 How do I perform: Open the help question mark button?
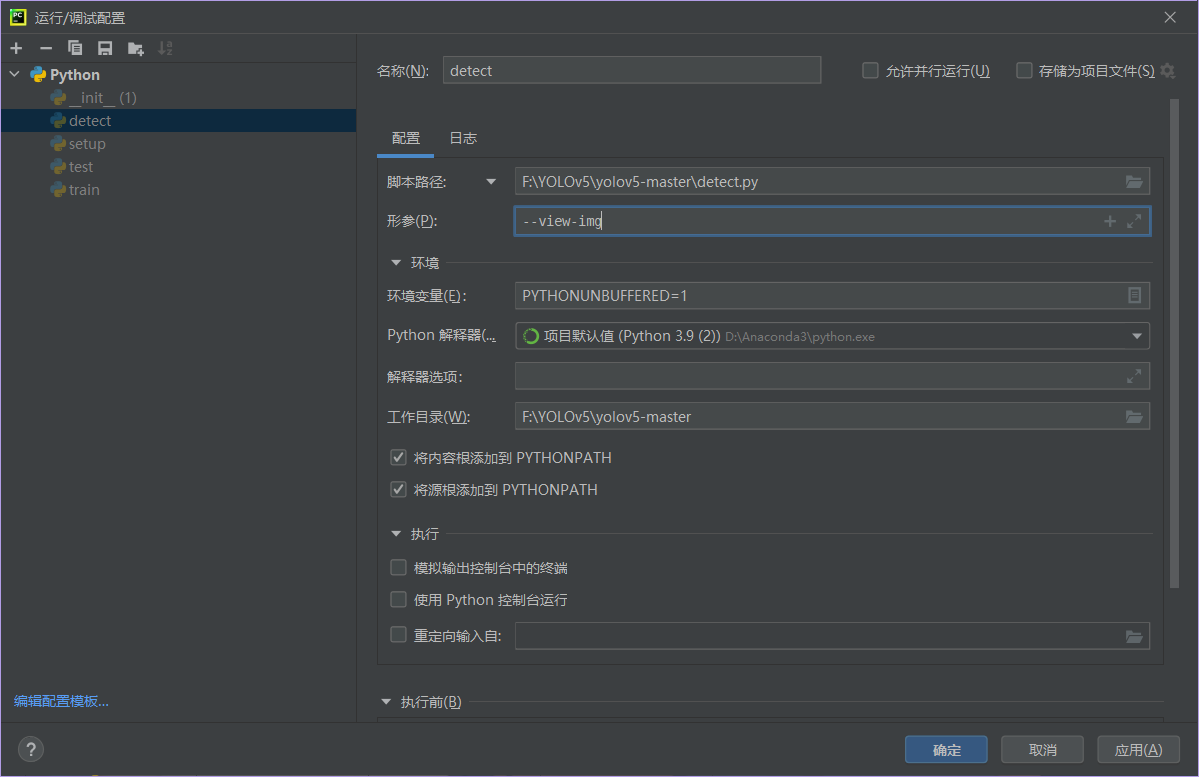pyautogui.click(x=31, y=749)
